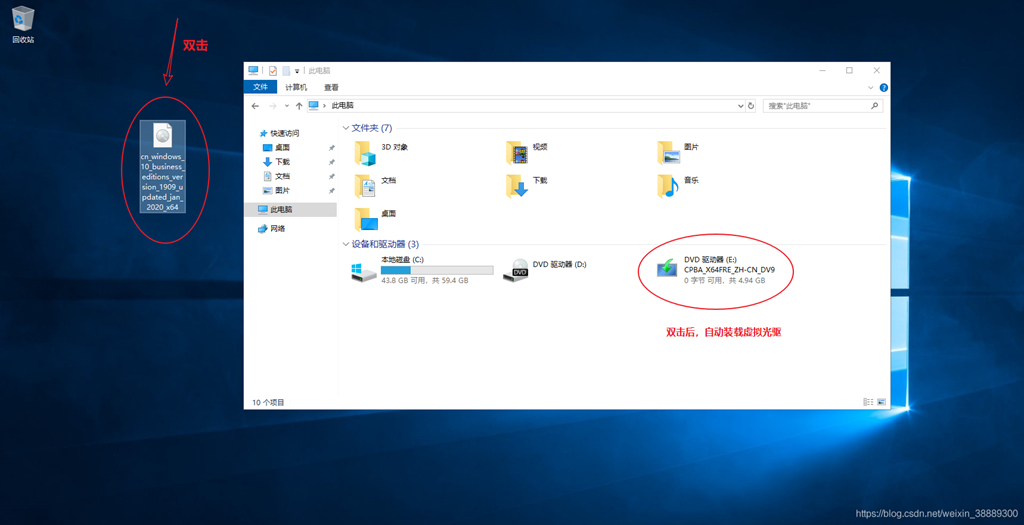Open the 文件 File menu tab
Image resolution: width=1024 pixels, height=525 pixels.
coord(260,88)
